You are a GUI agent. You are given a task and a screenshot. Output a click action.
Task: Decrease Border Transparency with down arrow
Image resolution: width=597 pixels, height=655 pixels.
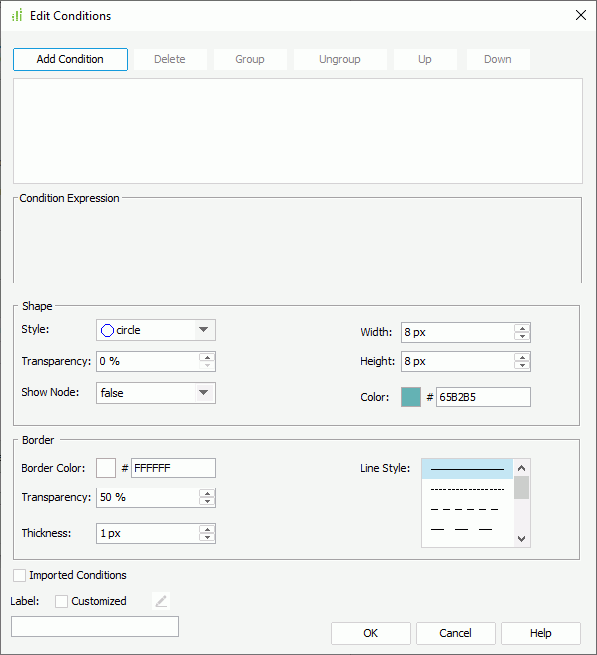[x=207, y=502]
